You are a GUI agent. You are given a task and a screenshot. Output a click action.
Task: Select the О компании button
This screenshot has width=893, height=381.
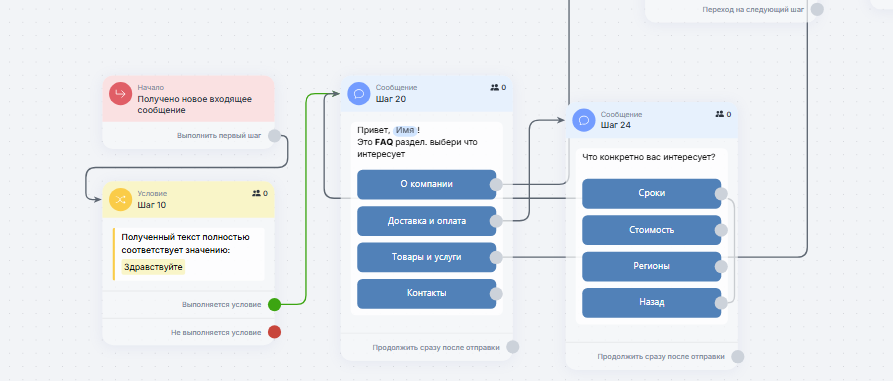[427, 185]
